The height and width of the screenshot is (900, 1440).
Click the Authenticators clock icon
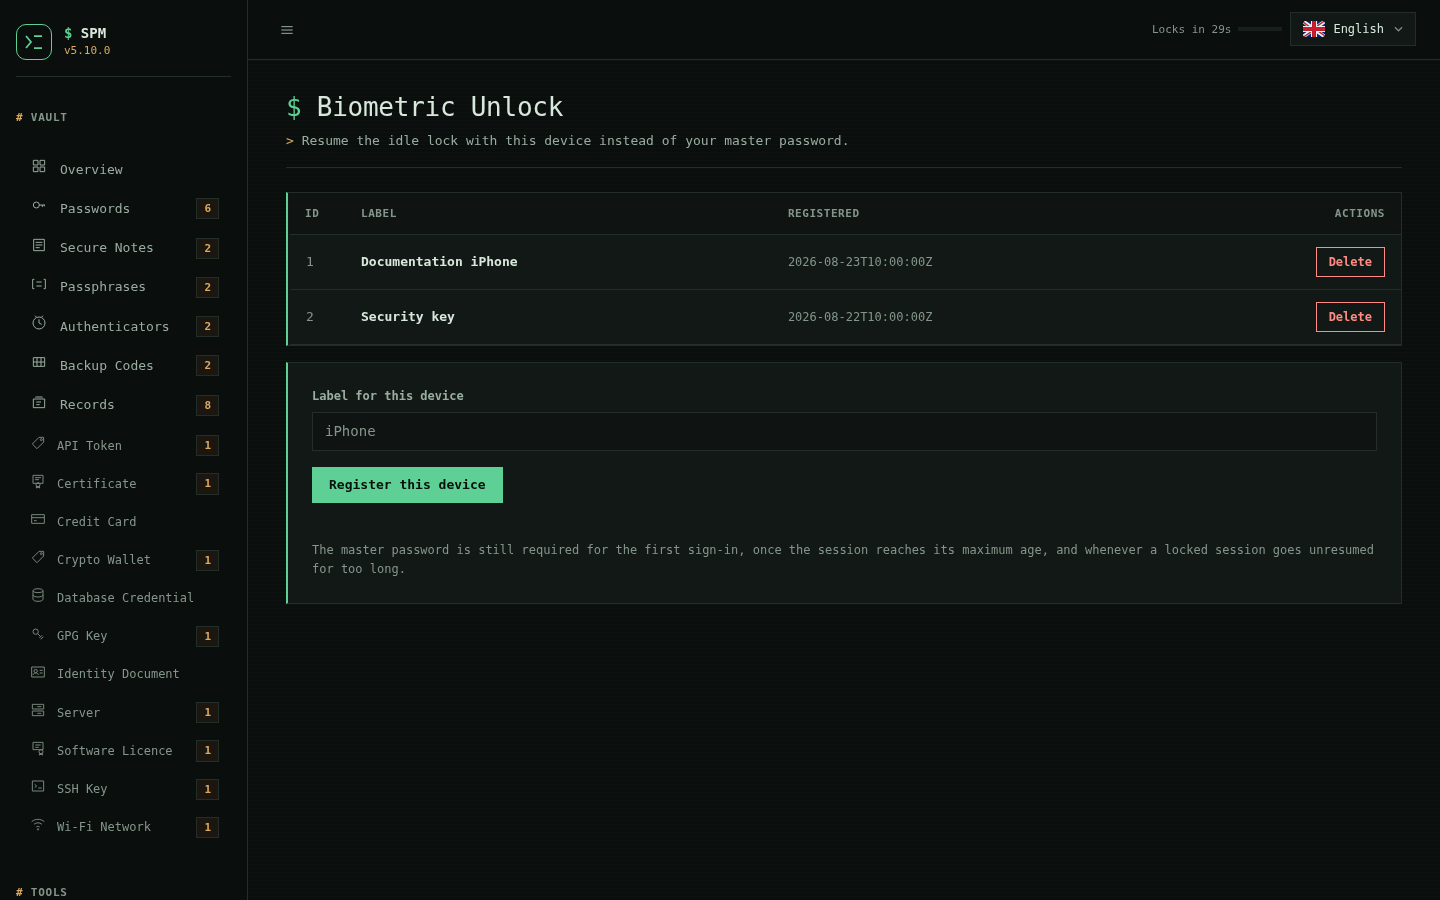coord(39,323)
